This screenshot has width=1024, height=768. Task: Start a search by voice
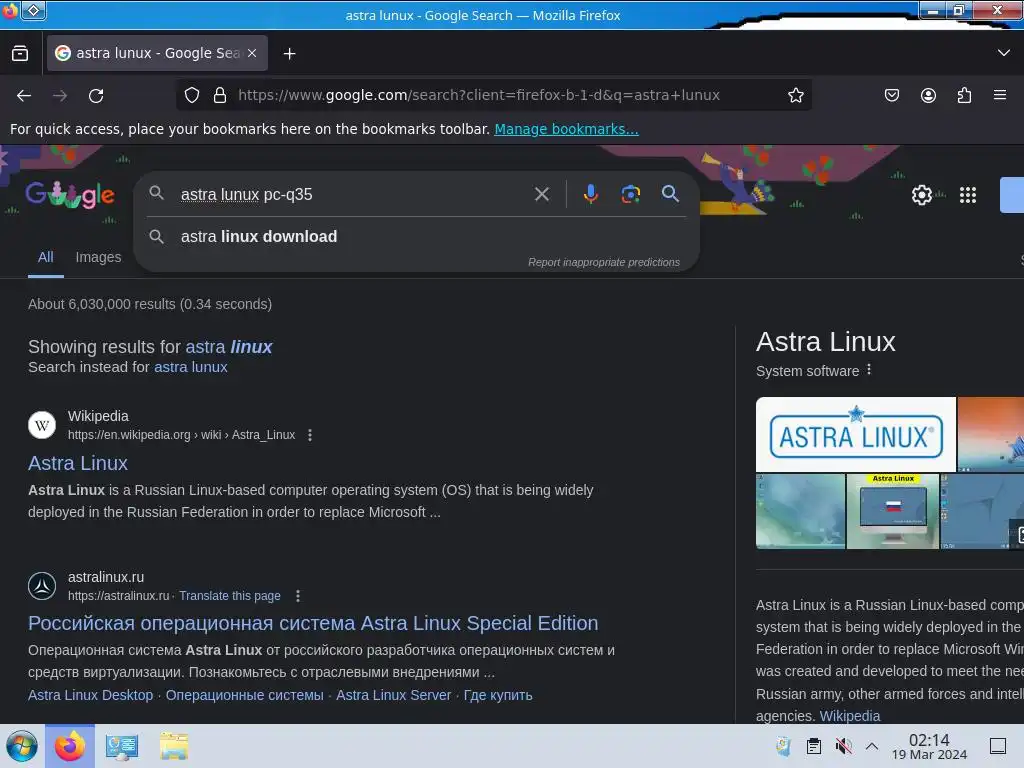tap(590, 194)
